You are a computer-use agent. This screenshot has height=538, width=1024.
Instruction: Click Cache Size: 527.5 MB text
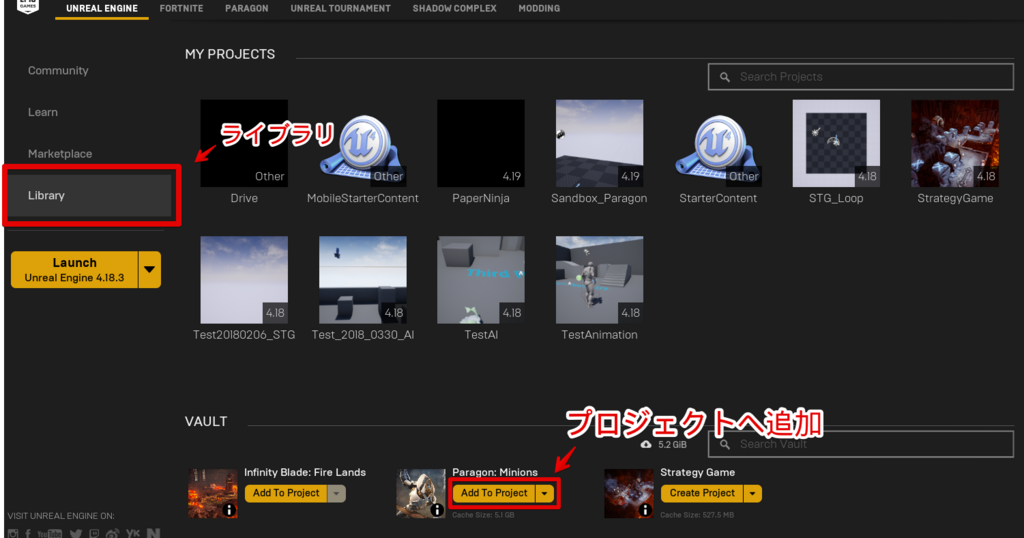(x=697, y=515)
